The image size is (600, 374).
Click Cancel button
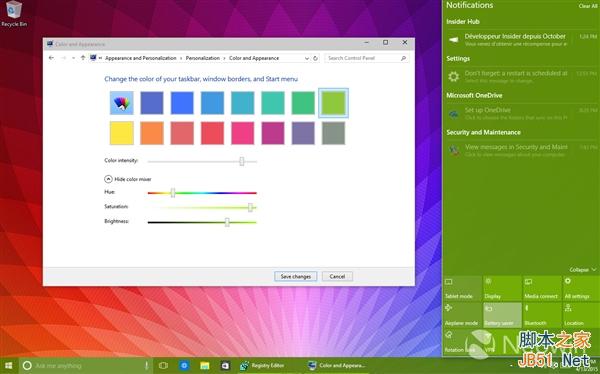tap(337, 276)
